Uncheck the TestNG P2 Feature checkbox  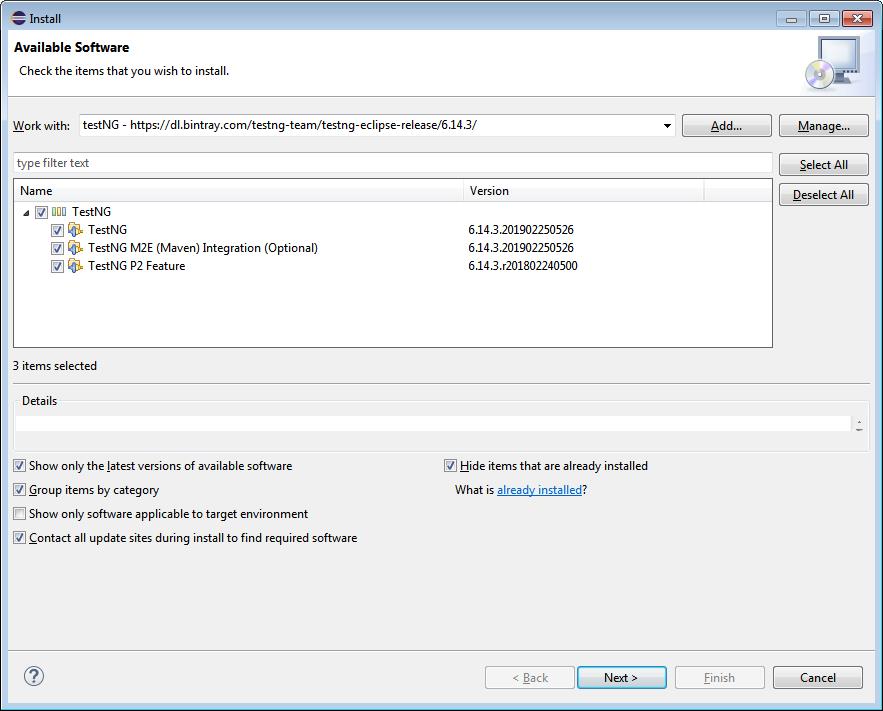(57, 266)
